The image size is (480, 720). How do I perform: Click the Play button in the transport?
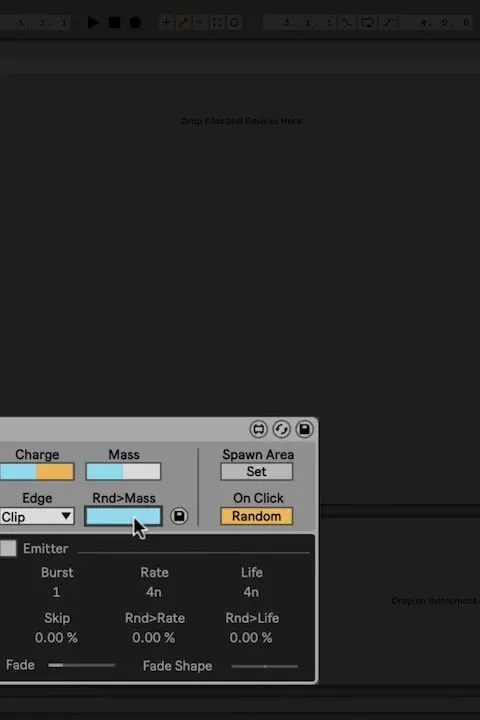(93, 22)
